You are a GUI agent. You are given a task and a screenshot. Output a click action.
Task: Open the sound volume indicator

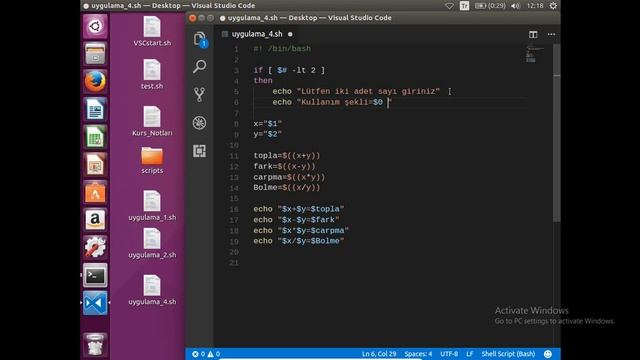(516, 6)
